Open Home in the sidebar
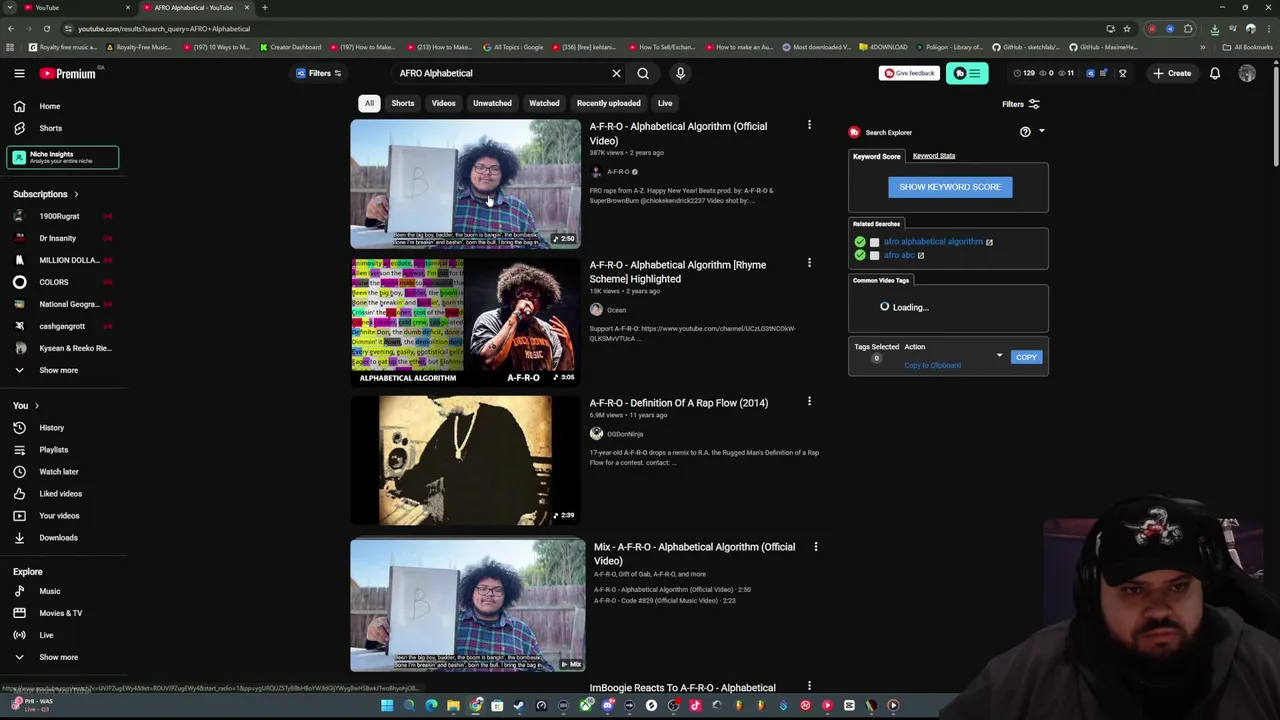Viewport: 1280px width, 720px height. coord(62,106)
